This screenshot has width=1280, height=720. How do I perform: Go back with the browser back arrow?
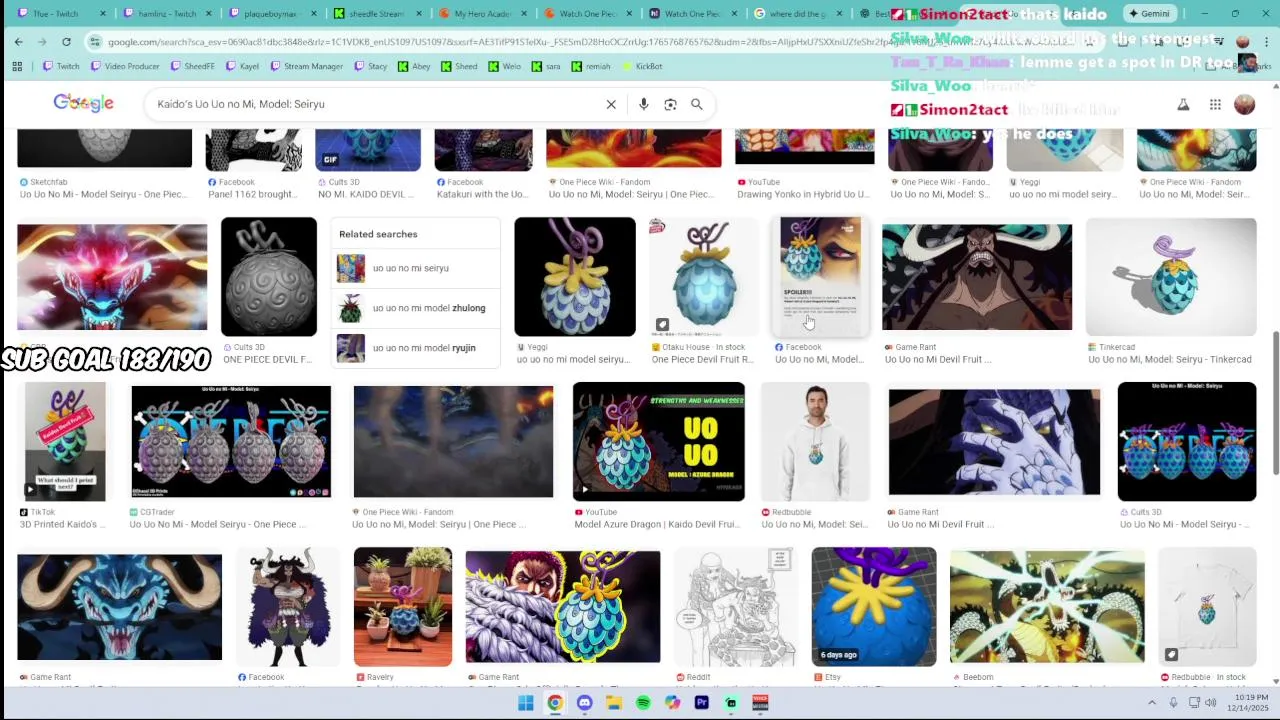click(18, 42)
